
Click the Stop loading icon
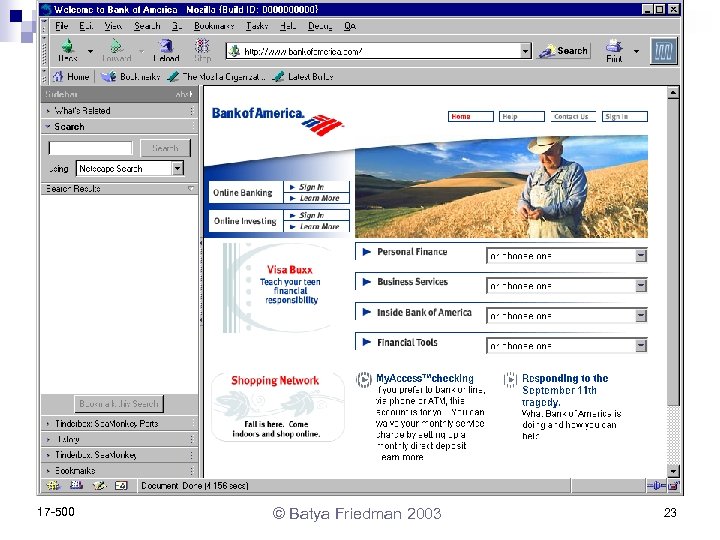pyautogui.click(x=202, y=46)
